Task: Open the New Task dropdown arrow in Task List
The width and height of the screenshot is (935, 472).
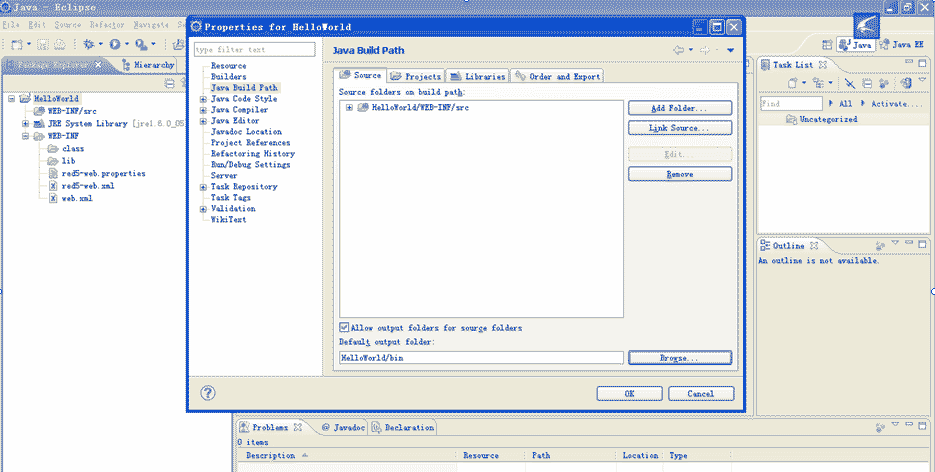Action: tap(803, 83)
